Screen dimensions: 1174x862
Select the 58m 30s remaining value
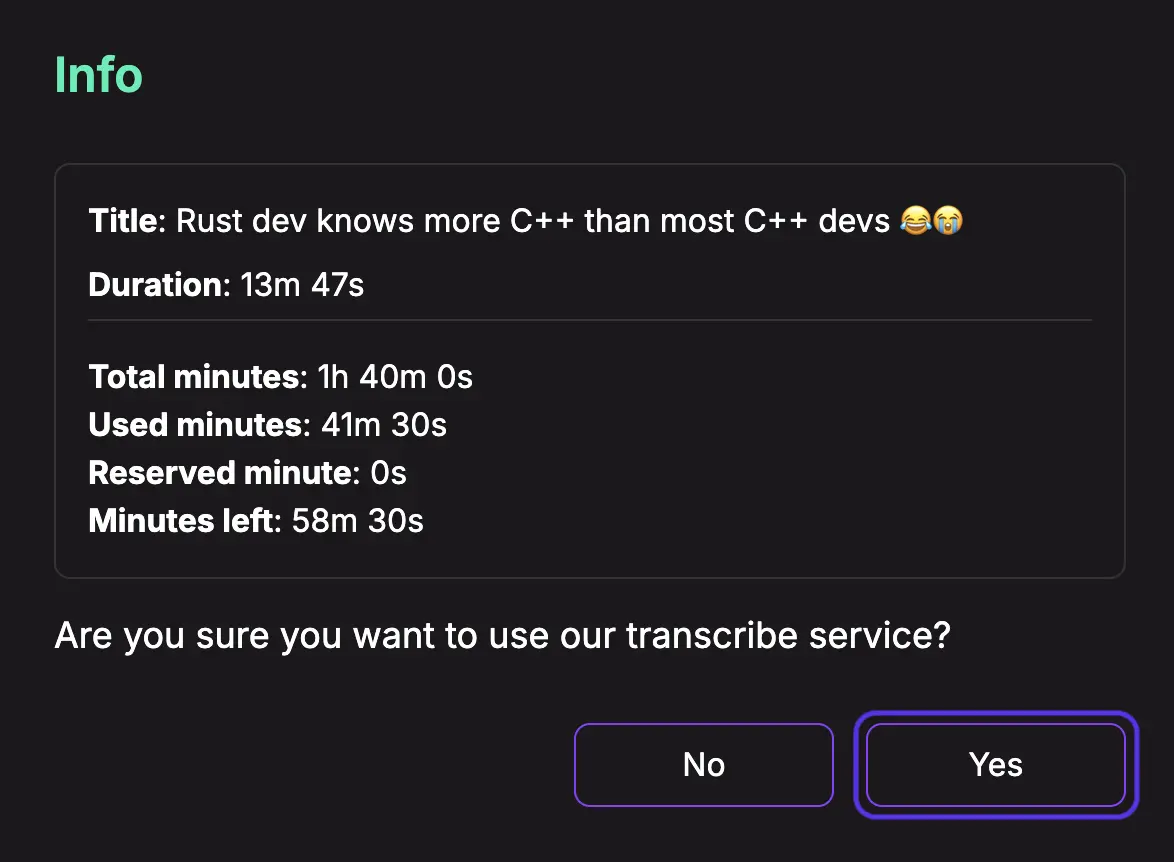pyautogui.click(x=358, y=520)
